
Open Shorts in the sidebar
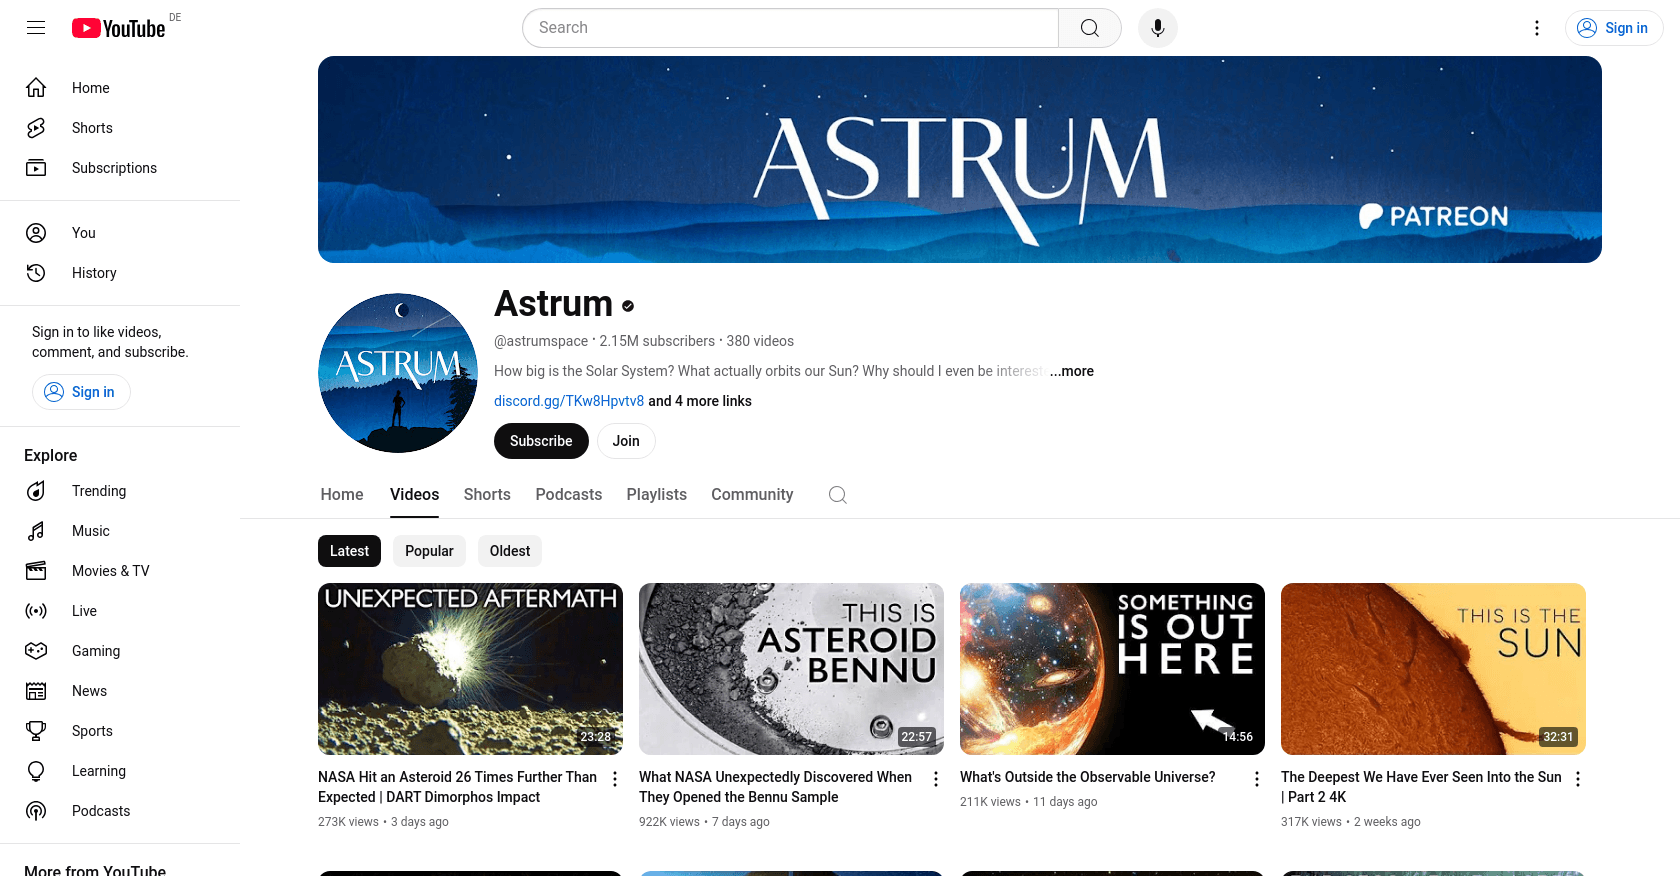tap(92, 128)
